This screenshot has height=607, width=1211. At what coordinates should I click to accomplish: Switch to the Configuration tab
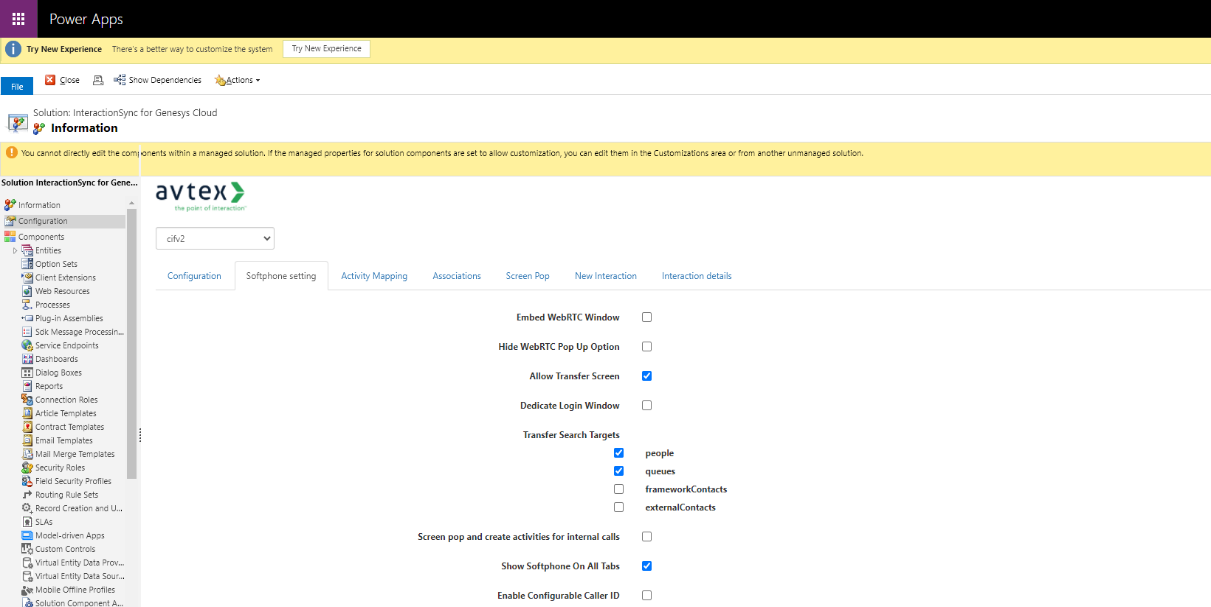coord(194,276)
